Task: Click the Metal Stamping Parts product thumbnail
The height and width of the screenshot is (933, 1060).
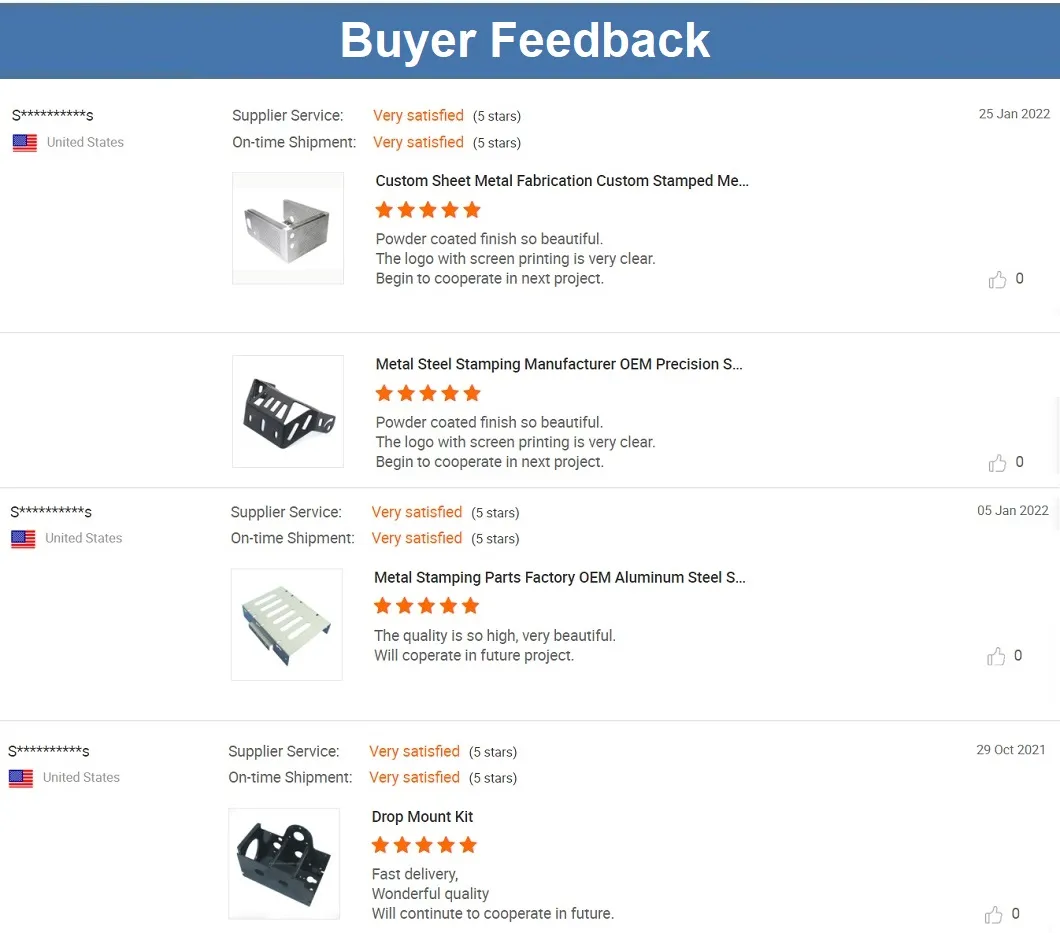Action: point(287,624)
